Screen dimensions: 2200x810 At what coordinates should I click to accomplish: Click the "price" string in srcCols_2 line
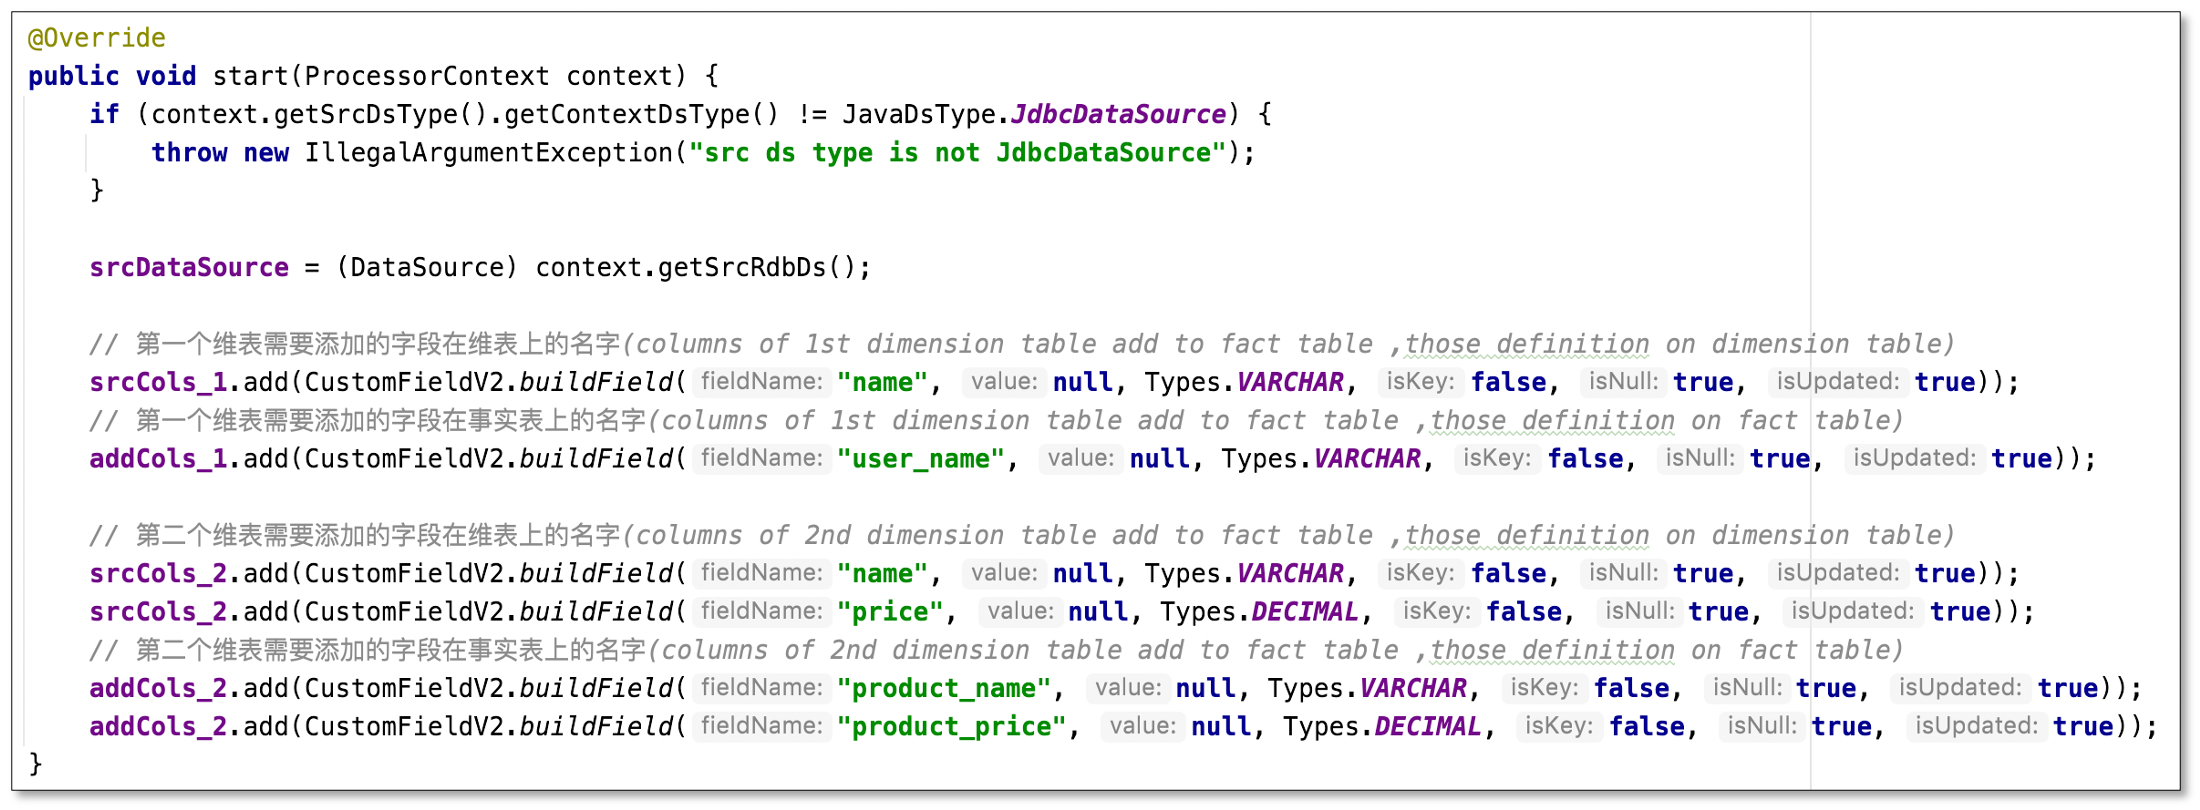point(889,612)
